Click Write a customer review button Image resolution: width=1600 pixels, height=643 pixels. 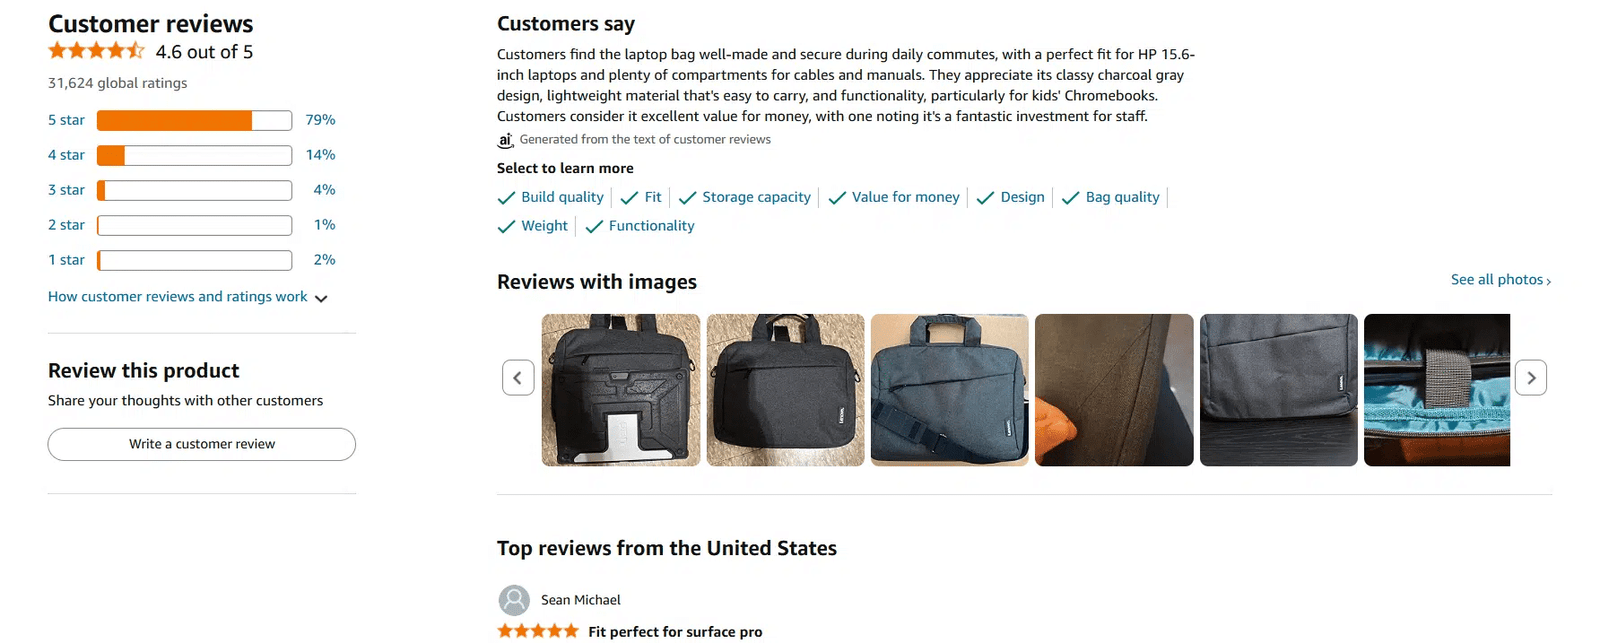pos(202,444)
